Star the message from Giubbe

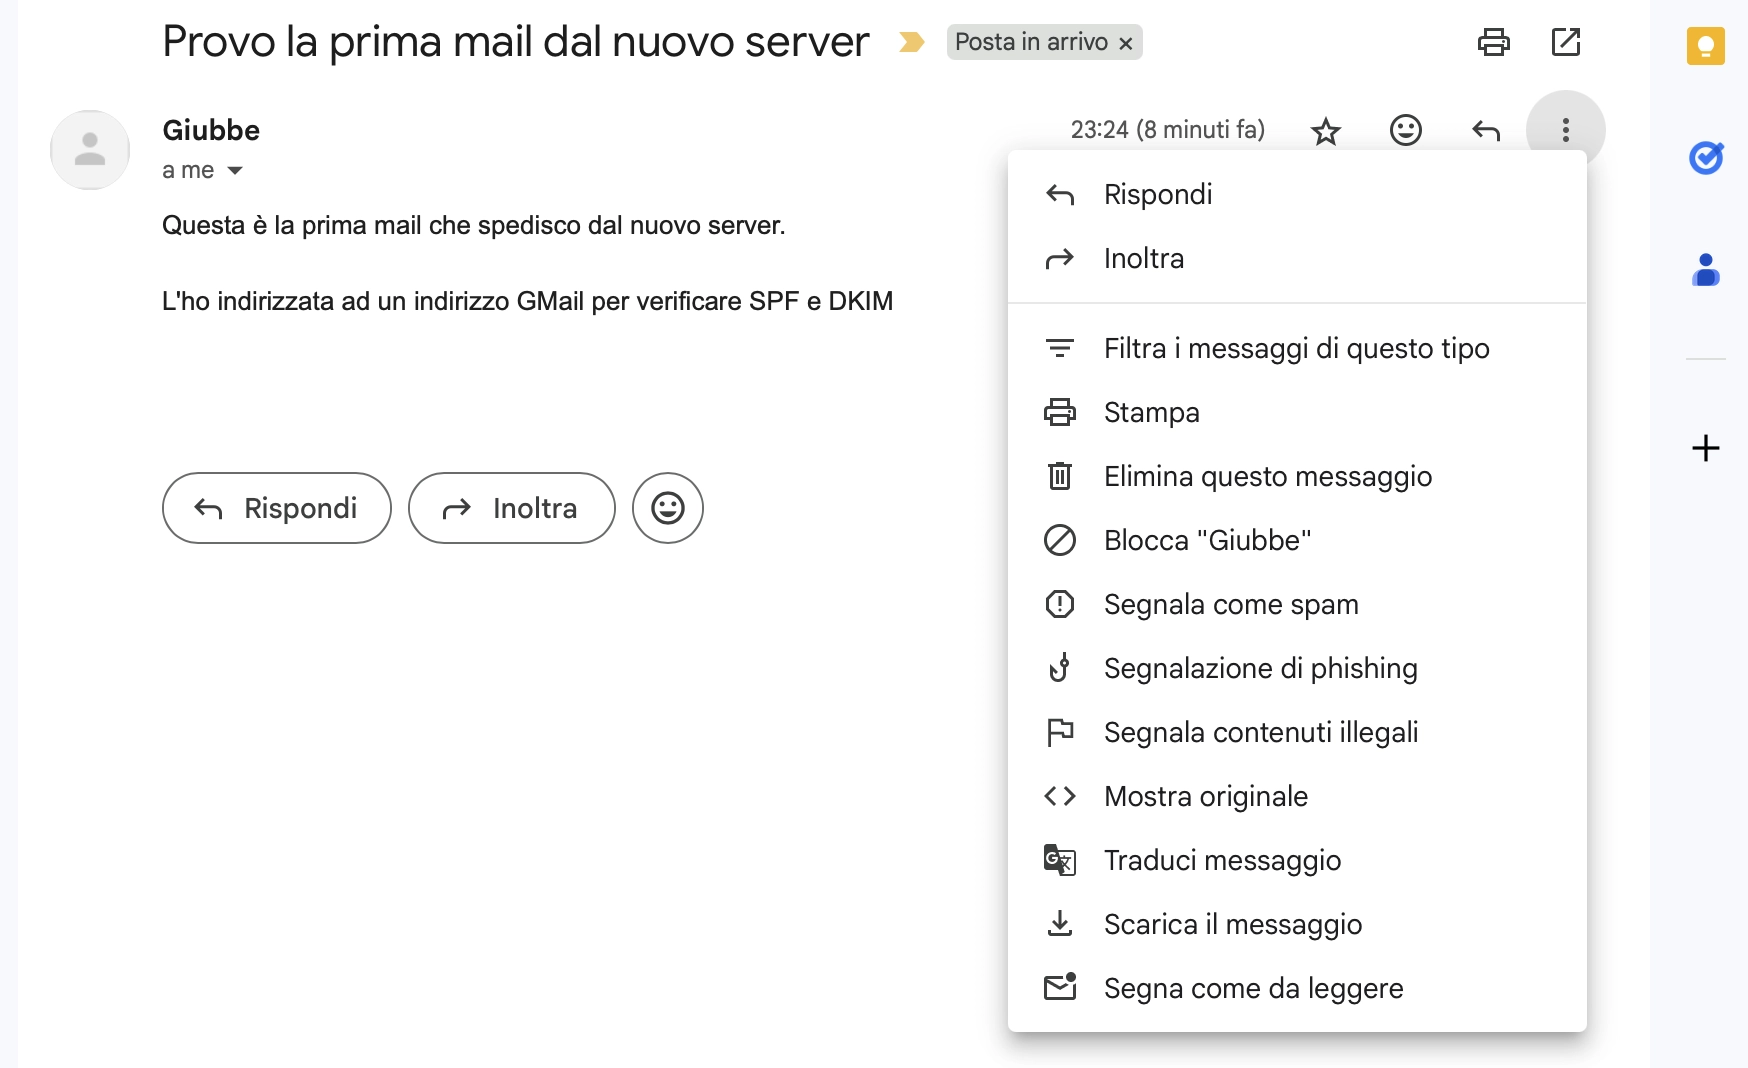pos(1326,131)
